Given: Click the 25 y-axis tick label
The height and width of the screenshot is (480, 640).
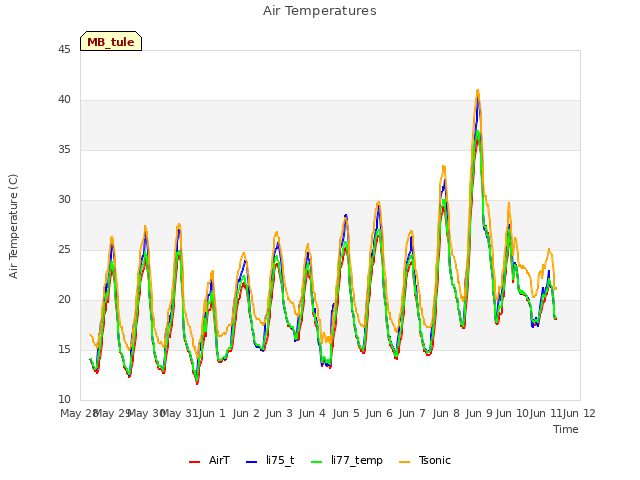Looking at the screenshot, I should coord(64,249).
